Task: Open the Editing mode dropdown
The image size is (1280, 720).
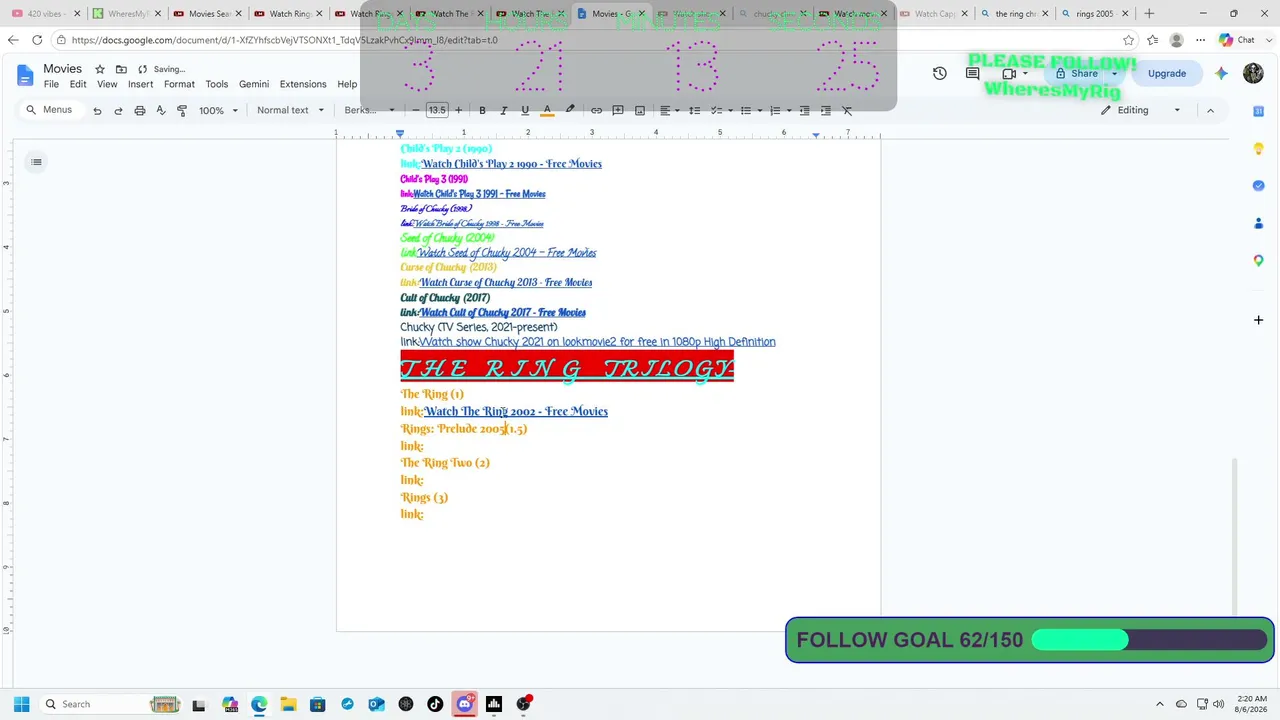Action: pyautogui.click(x=1141, y=110)
